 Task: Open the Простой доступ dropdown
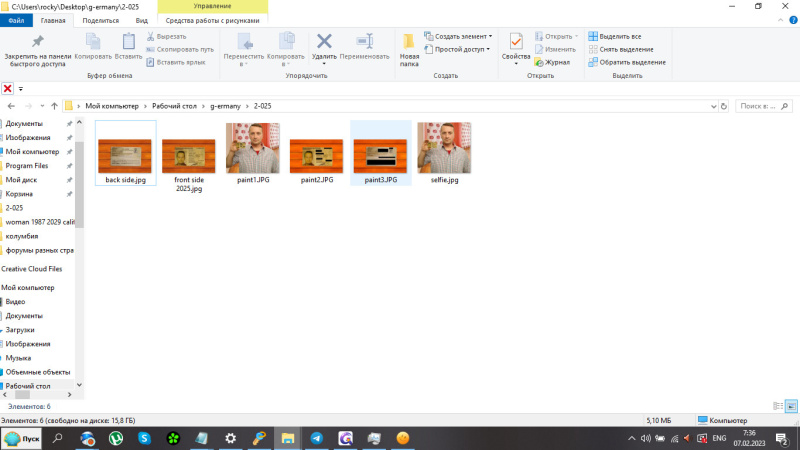459,48
